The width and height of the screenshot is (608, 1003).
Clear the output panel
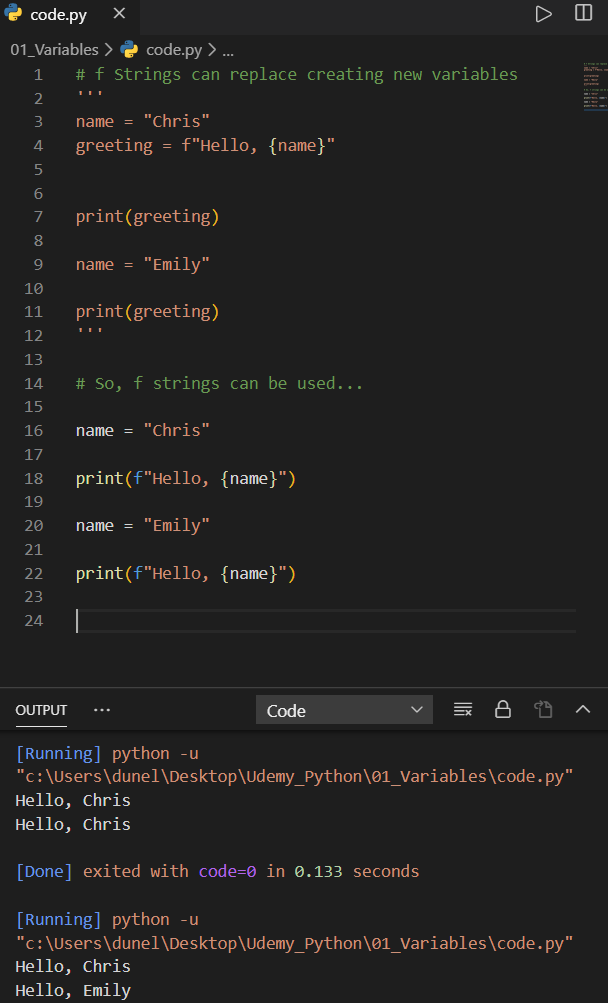click(462, 709)
